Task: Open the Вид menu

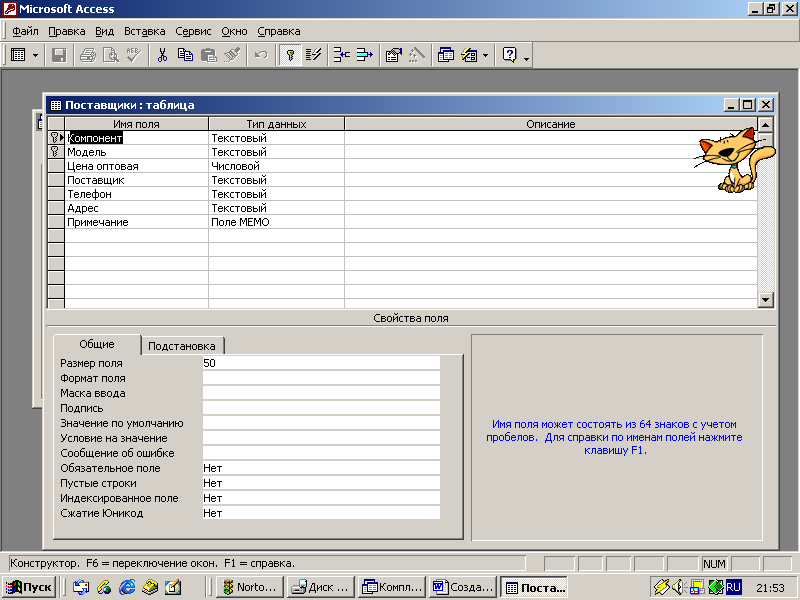Action: 105,31
